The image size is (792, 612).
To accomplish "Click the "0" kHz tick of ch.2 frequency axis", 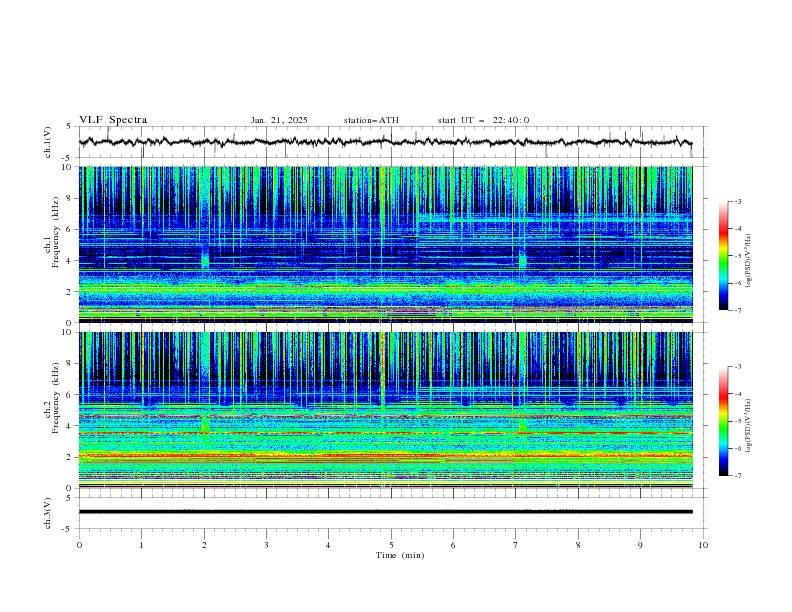I will pos(71,488).
